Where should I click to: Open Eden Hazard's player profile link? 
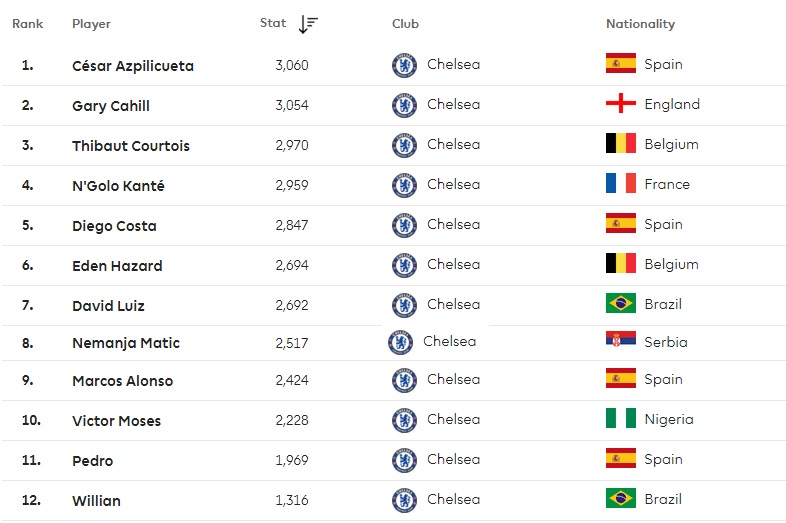tap(117, 266)
